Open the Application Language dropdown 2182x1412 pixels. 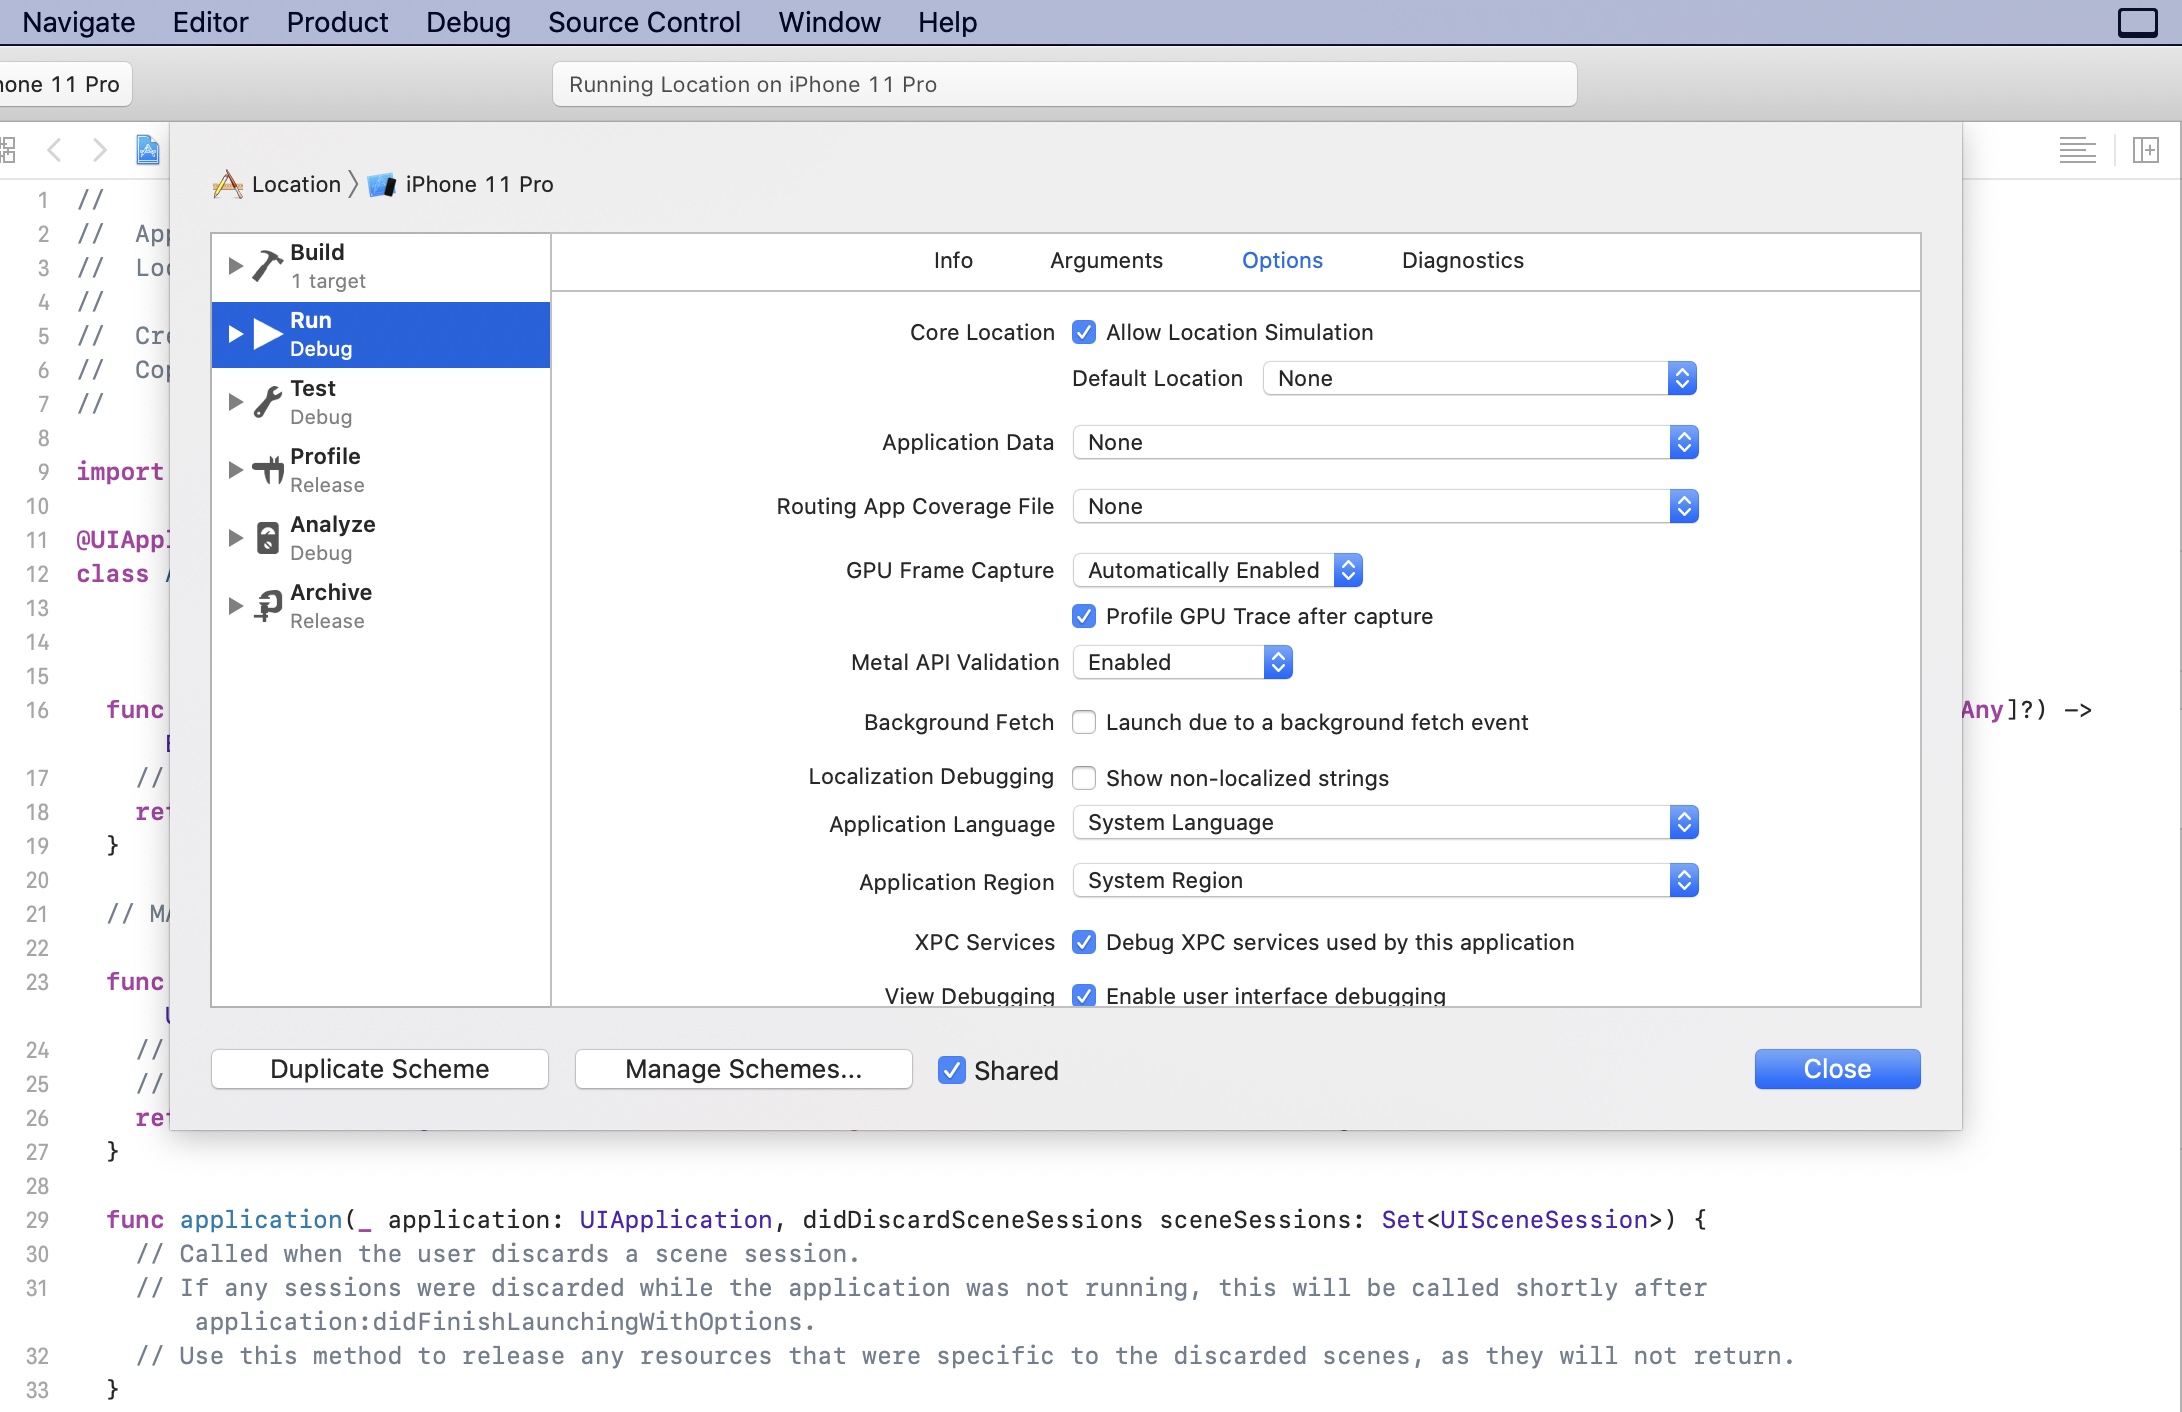[1386, 822]
